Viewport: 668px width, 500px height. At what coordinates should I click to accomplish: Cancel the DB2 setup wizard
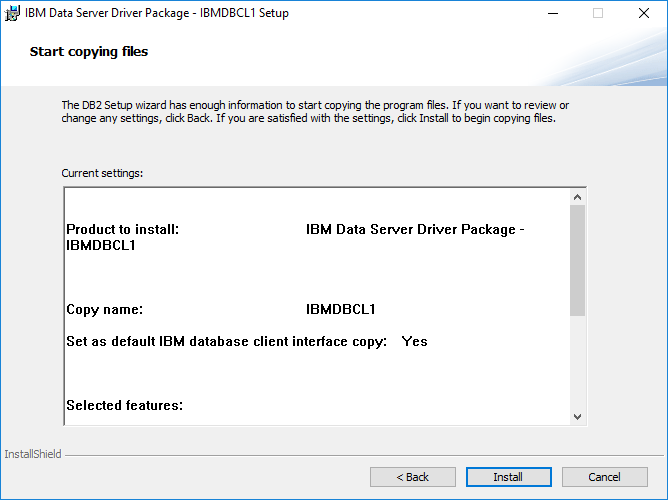[x=604, y=477]
